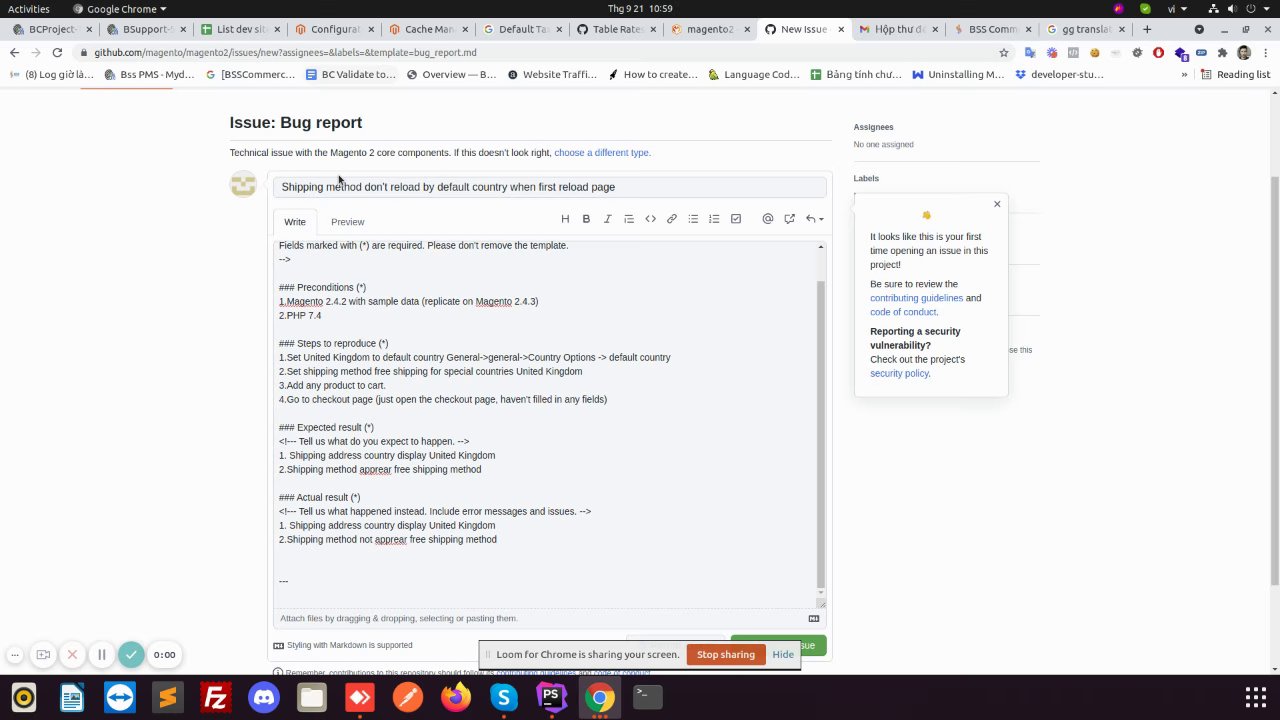The width and height of the screenshot is (1280, 720).
Task: Open the Activities overview
Action: [x=29, y=9]
